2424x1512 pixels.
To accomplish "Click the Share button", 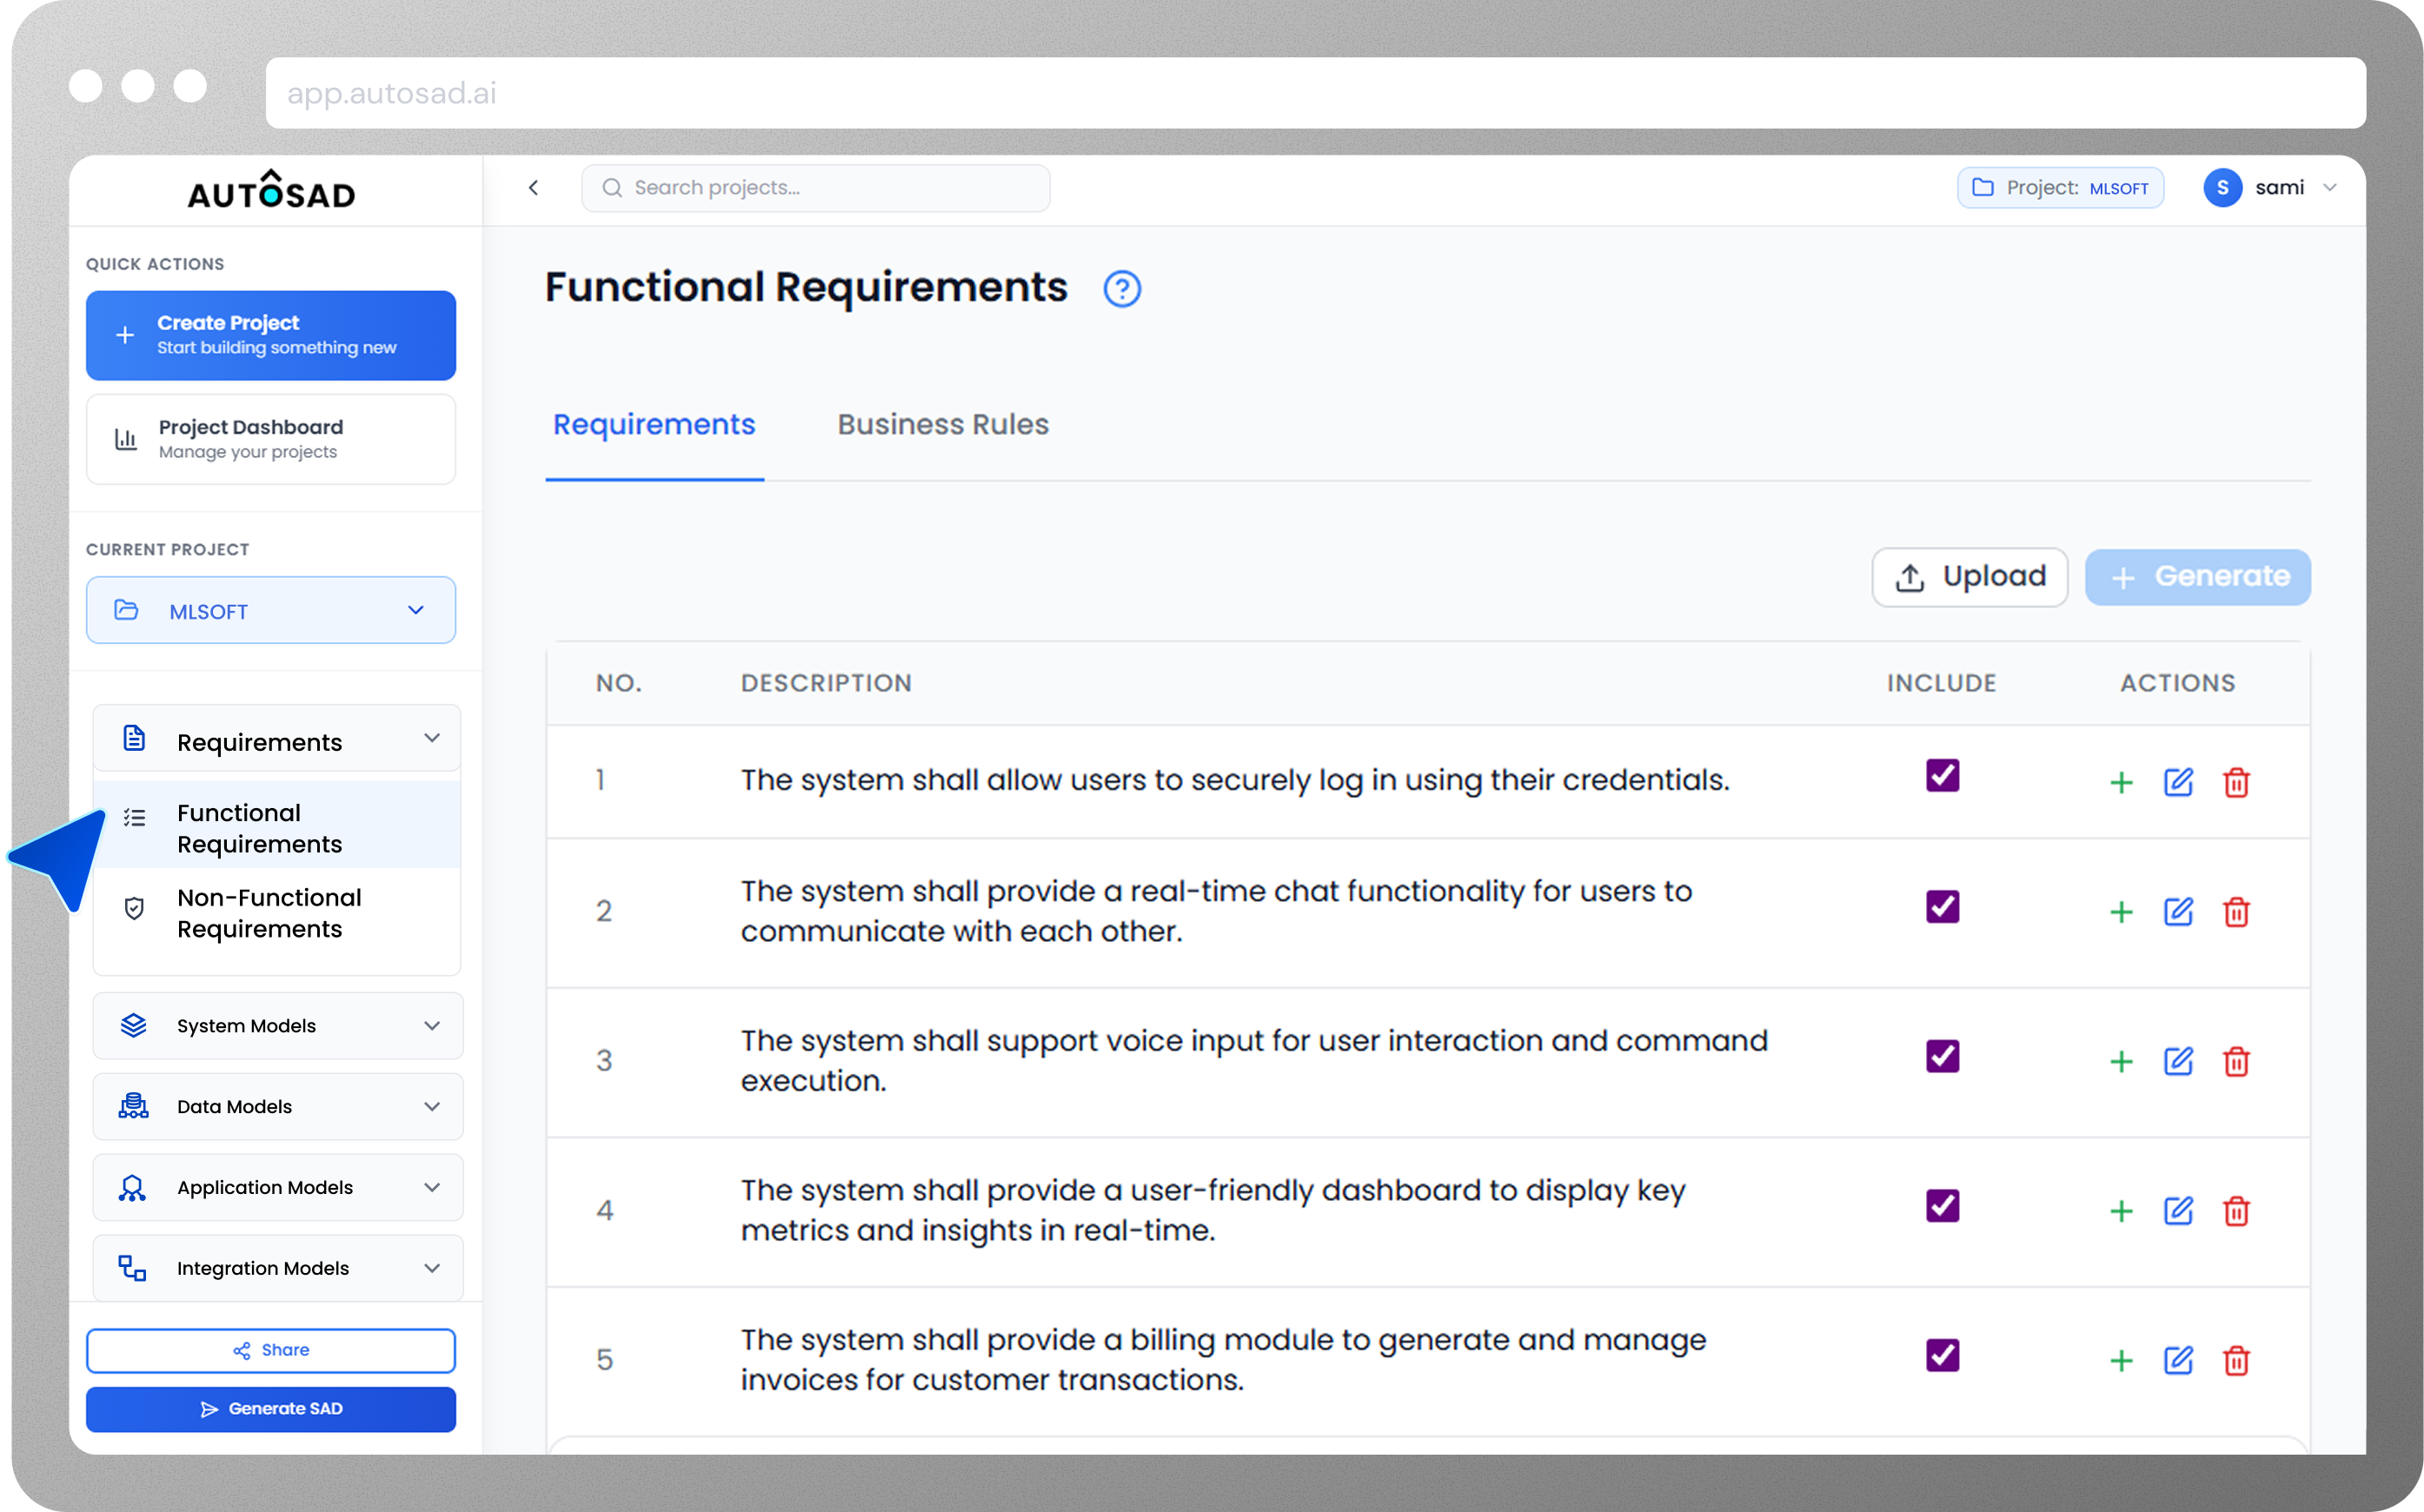I will pyautogui.click(x=271, y=1350).
